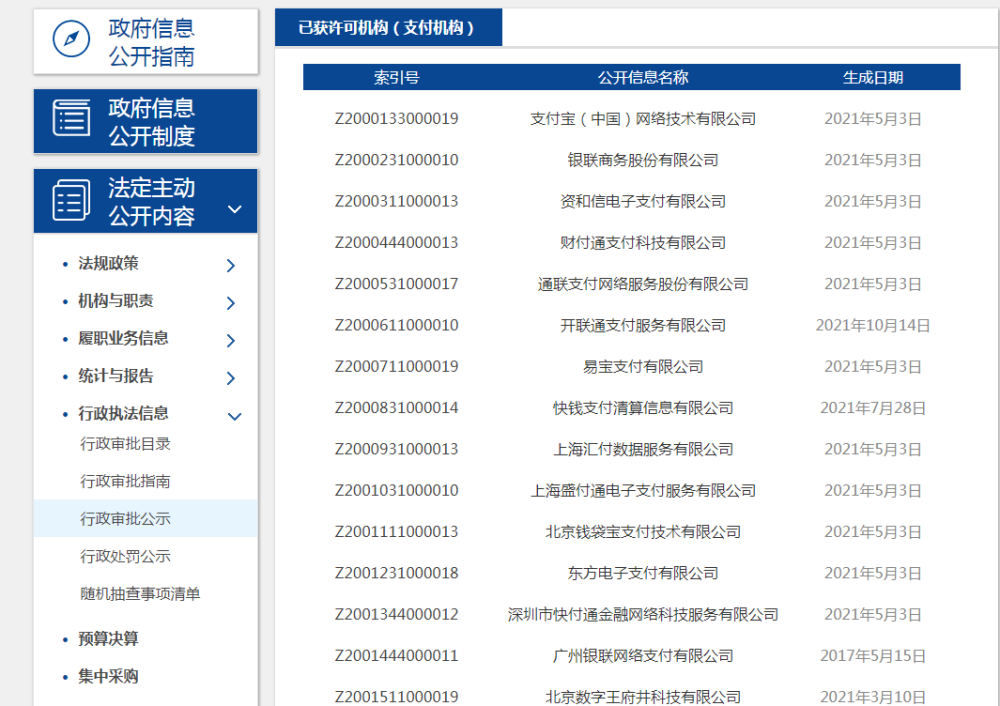Open 支付宝(中国)网络技术有限公司 link
The image size is (1000, 706).
[x=643, y=119]
